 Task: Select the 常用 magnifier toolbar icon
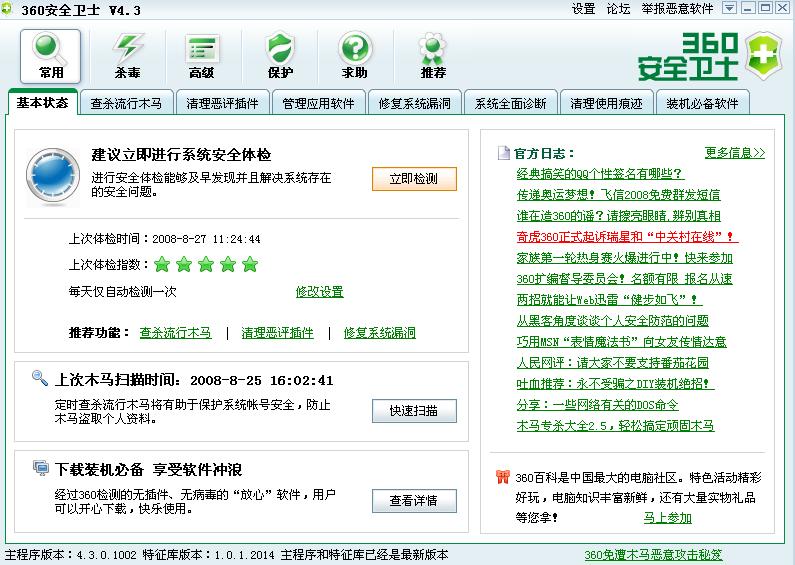click(x=50, y=56)
